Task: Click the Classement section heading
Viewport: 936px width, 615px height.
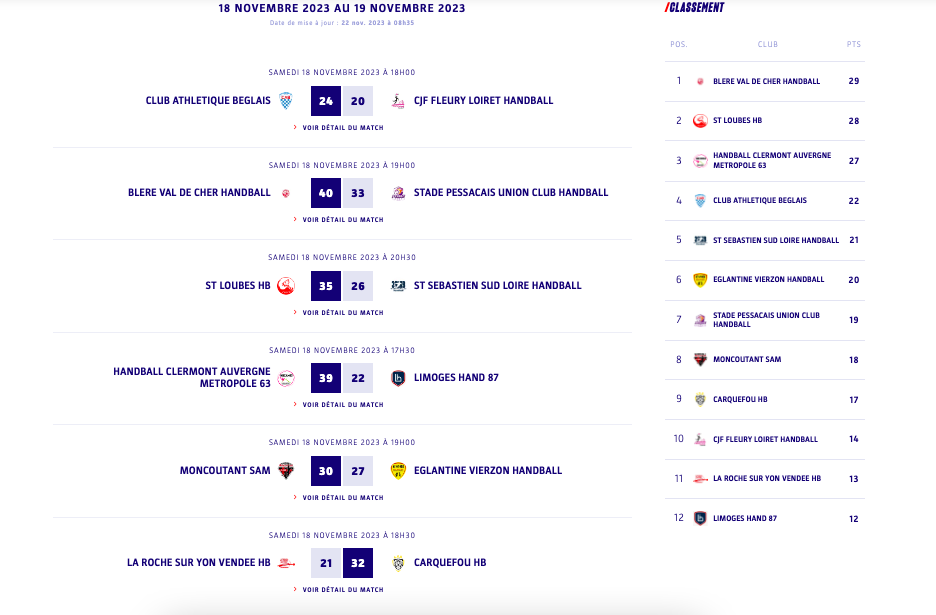Action: [x=696, y=8]
